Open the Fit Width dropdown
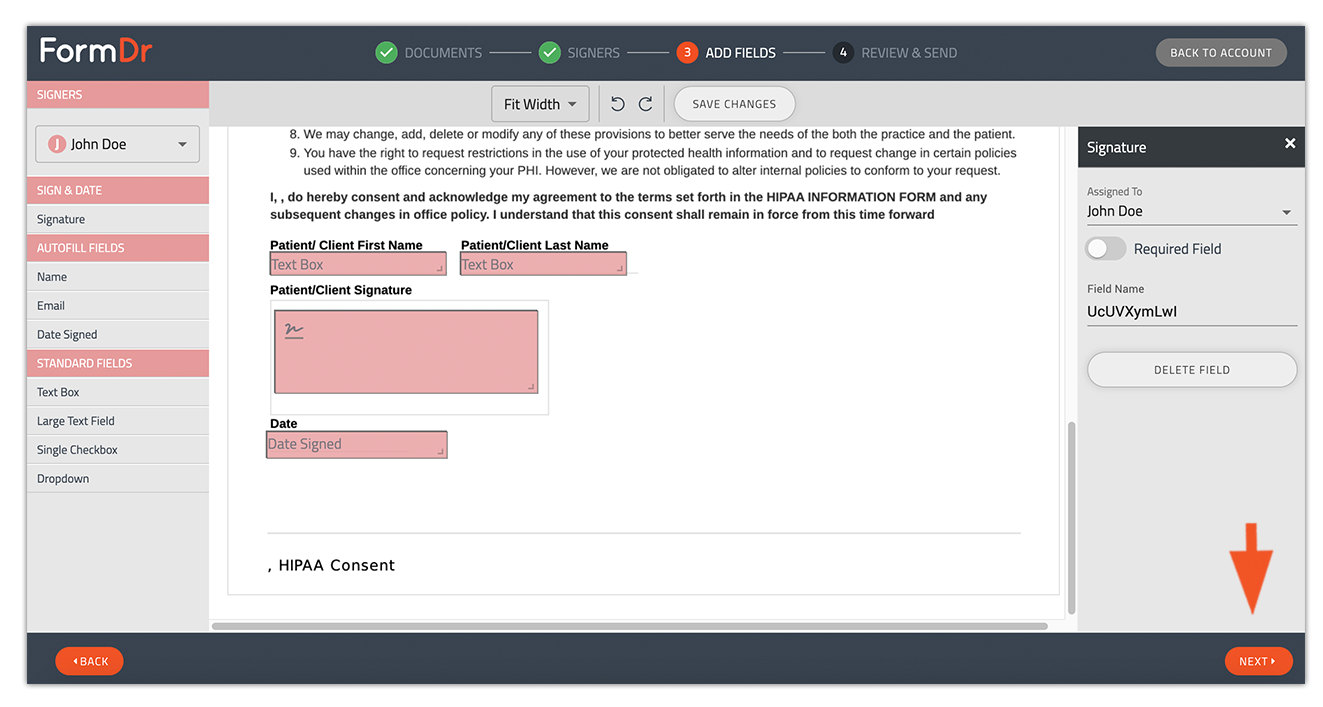This screenshot has width=1323, height=707. click(x=540, y=103)
